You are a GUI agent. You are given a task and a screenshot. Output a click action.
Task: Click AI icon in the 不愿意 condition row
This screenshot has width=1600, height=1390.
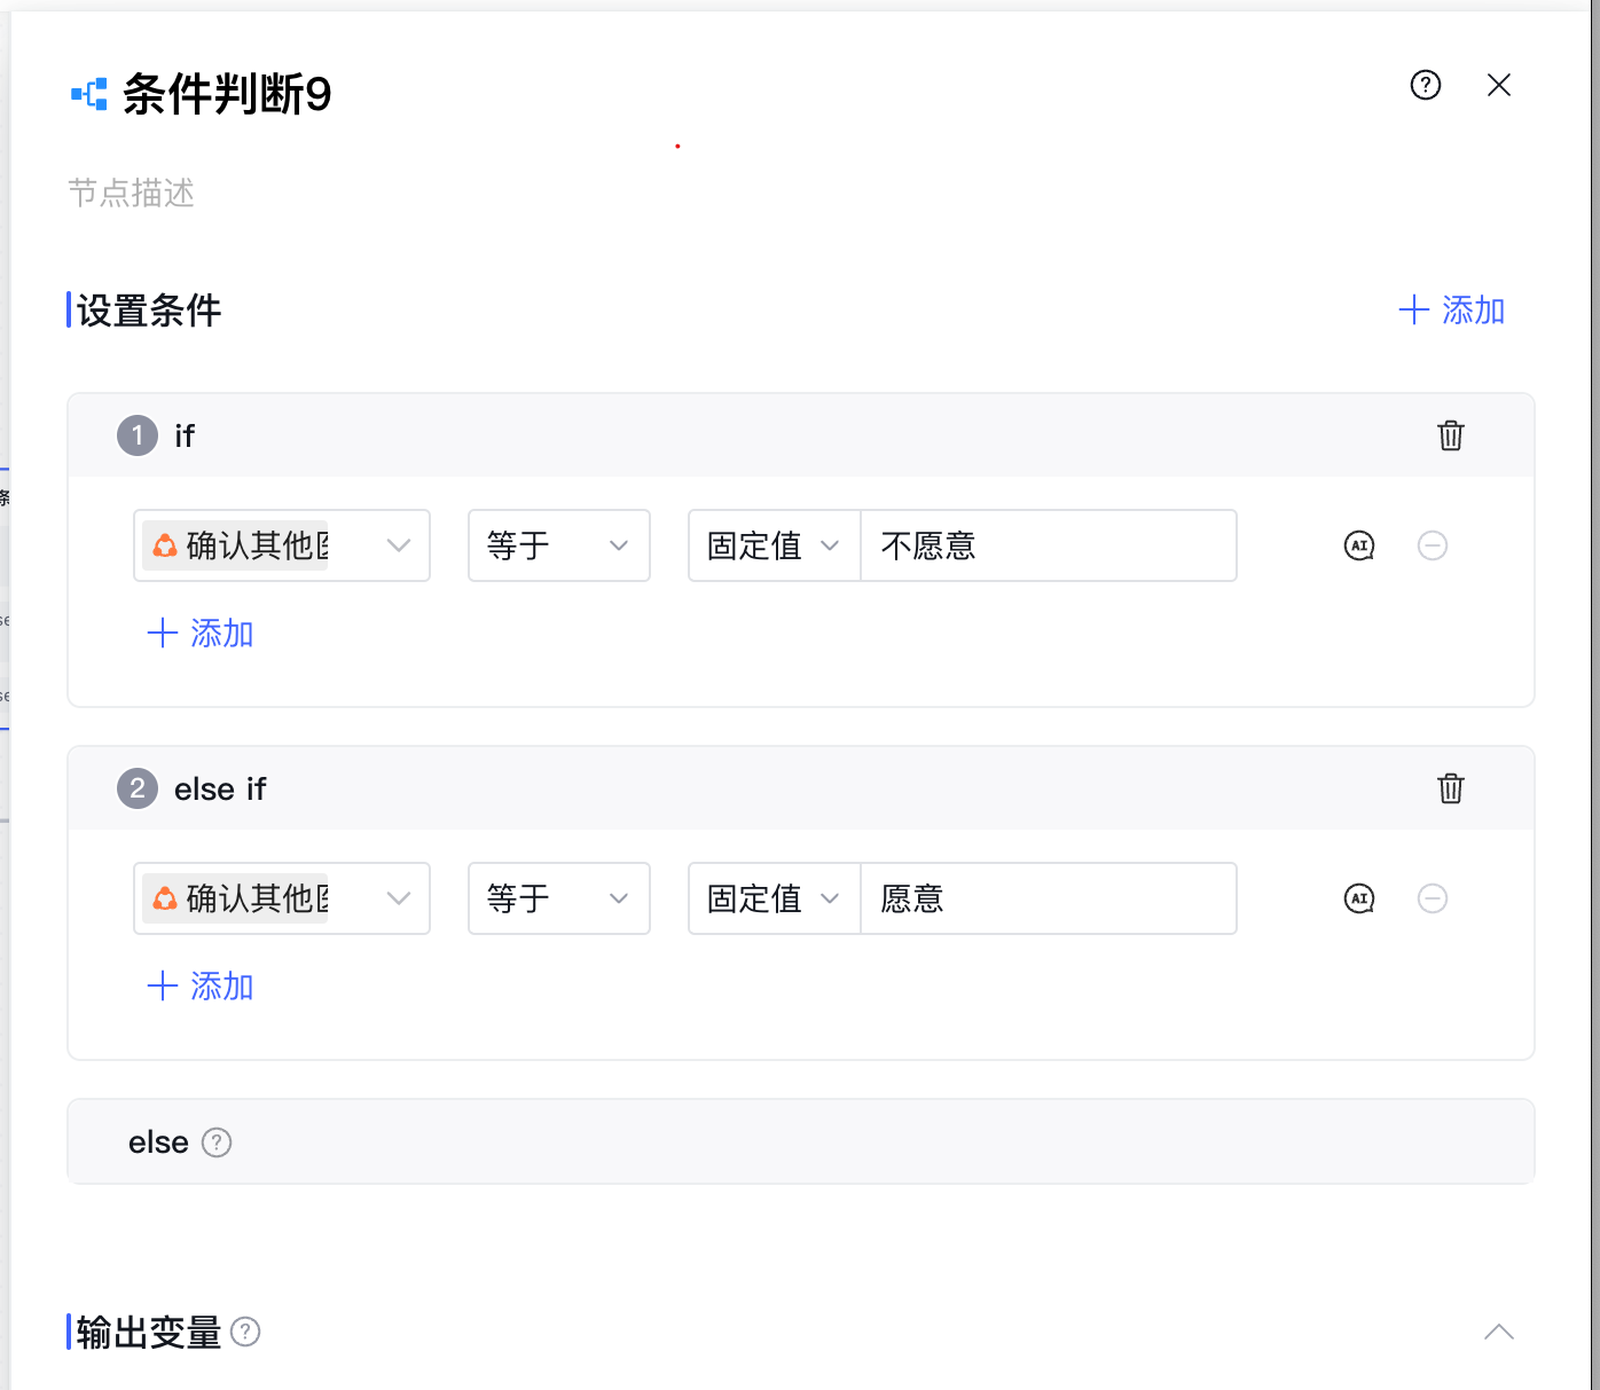1359,546
